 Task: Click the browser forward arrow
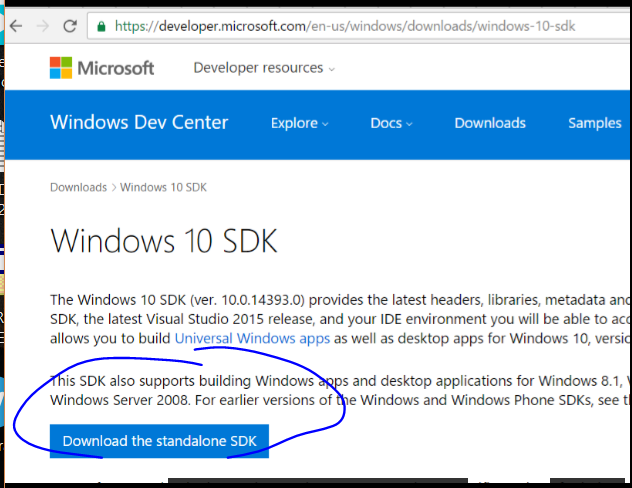click(x=42, y=25)
